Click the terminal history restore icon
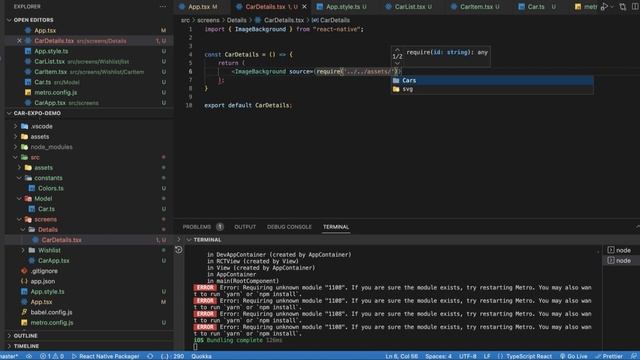Screen dimensions: 640x360 [x=179, y=250]
